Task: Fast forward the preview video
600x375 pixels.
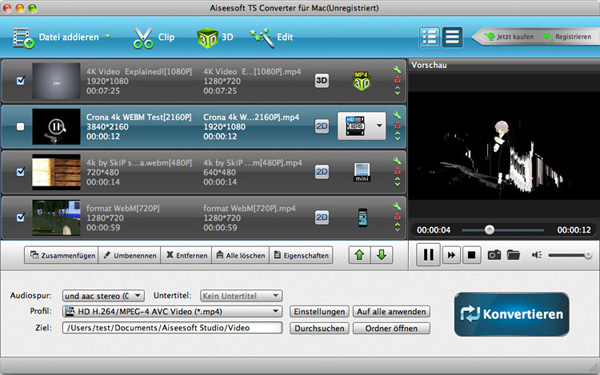Action: point(451,254)
